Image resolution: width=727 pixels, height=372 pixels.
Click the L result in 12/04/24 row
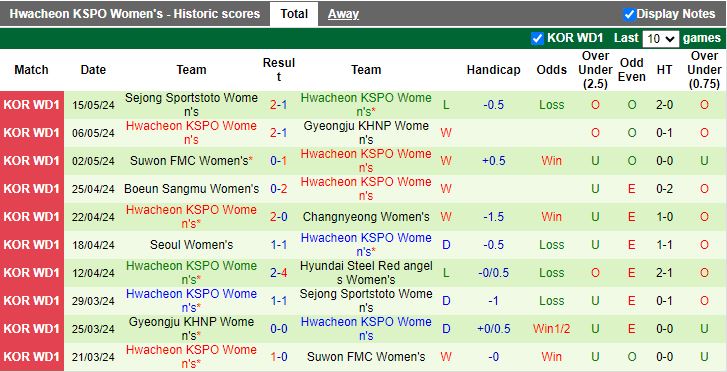click(x=446, y=273)
